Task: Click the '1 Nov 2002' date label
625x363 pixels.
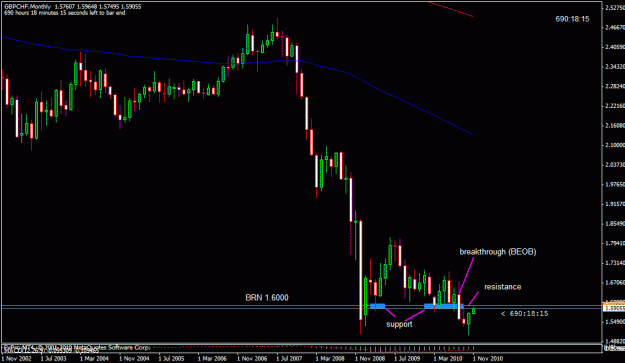Action: 16,358
